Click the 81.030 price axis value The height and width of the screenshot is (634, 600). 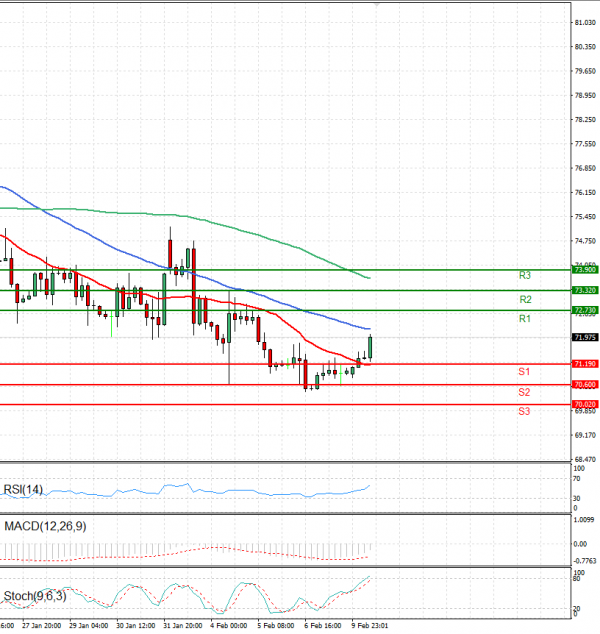(585, 23)
